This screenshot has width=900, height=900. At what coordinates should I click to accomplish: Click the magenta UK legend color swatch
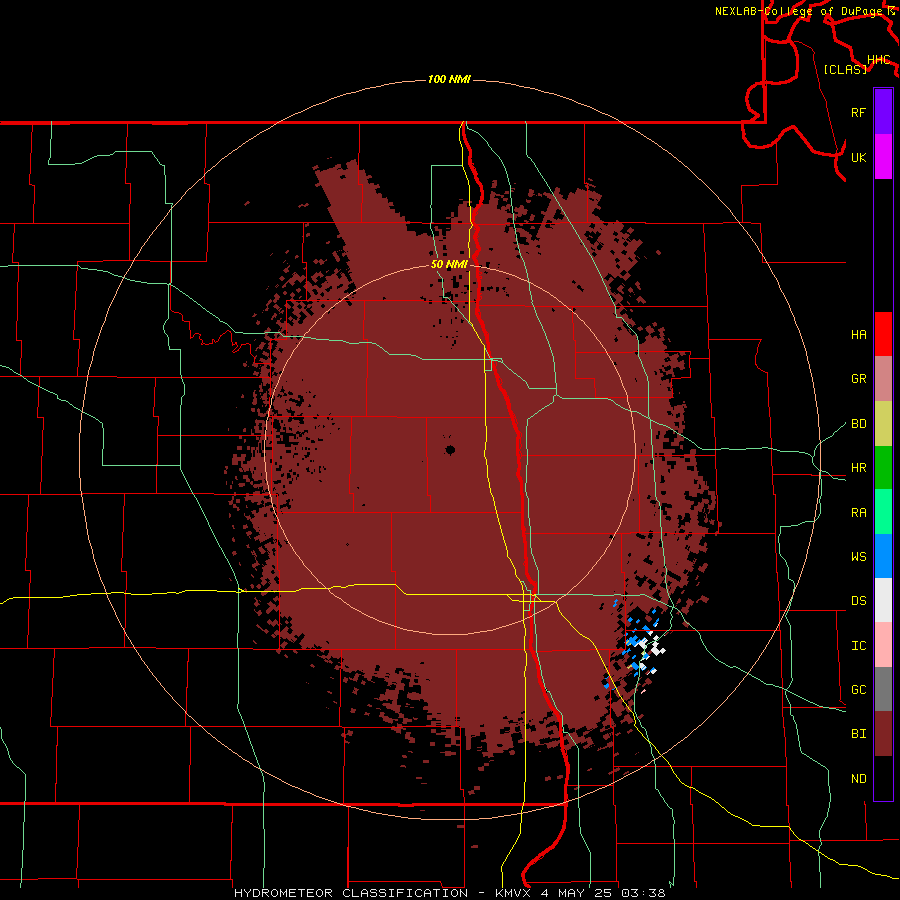tap(883, 157)
